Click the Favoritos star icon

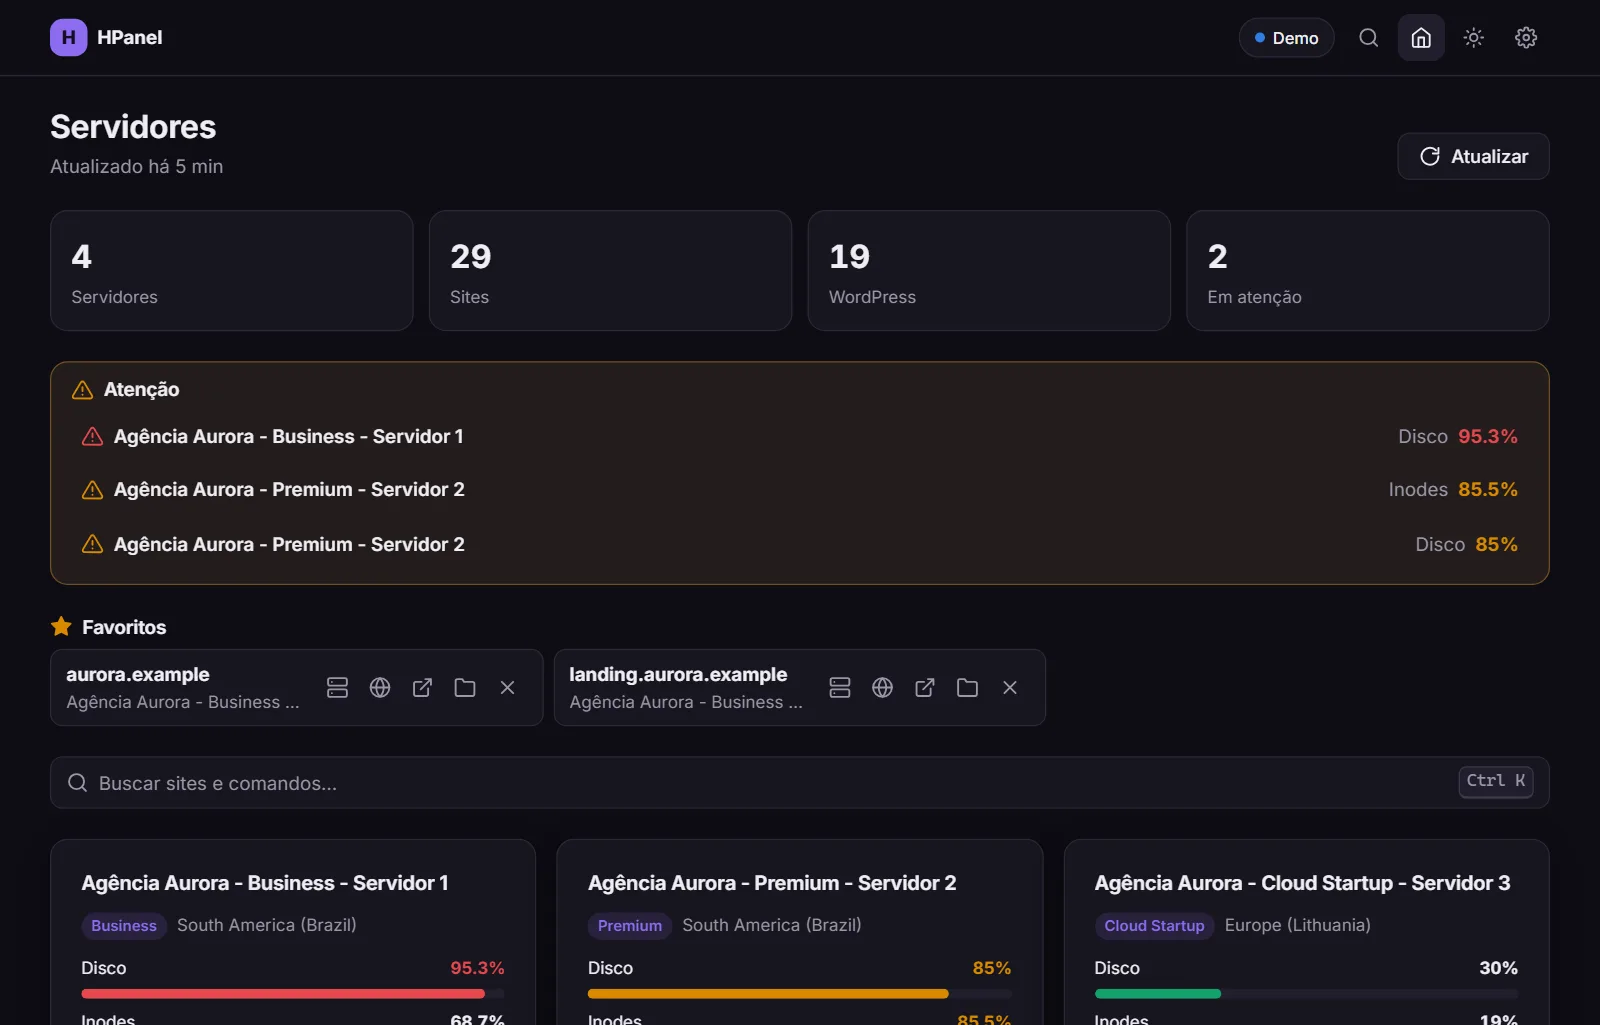tap(61, 627)
